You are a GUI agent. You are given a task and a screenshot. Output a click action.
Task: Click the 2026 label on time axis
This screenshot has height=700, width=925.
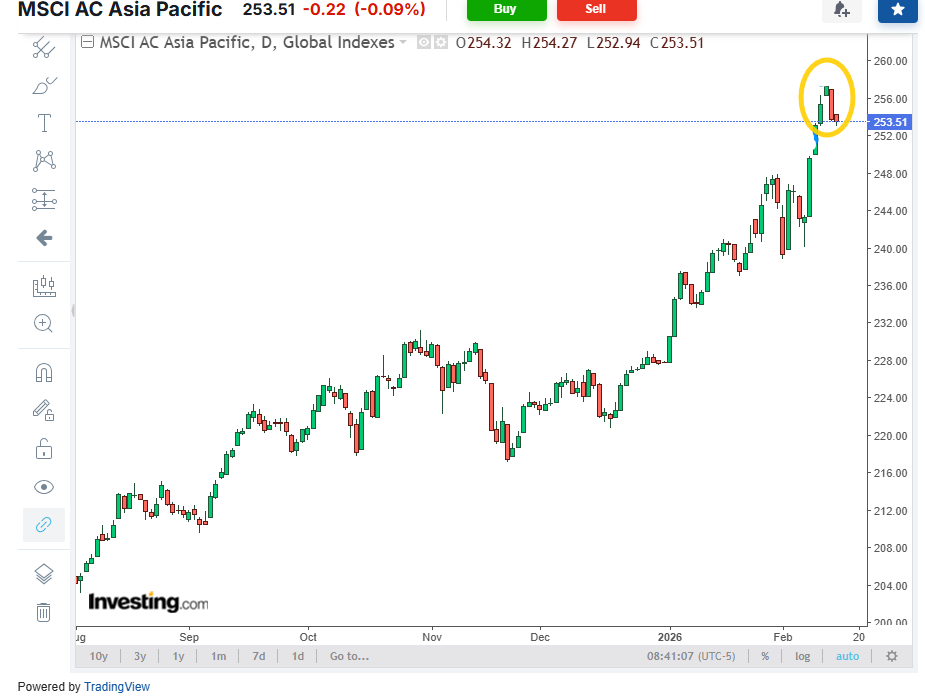coord(670,637)
